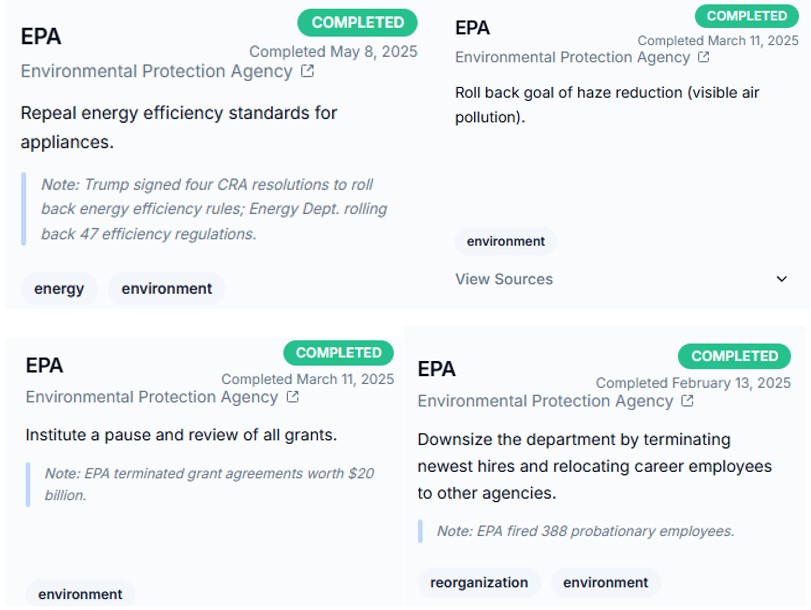This screenshot has width=811, height=610.
Task: Click Completed badge on grants pause card
Action: pyautogui.click(x=338, y=353)
